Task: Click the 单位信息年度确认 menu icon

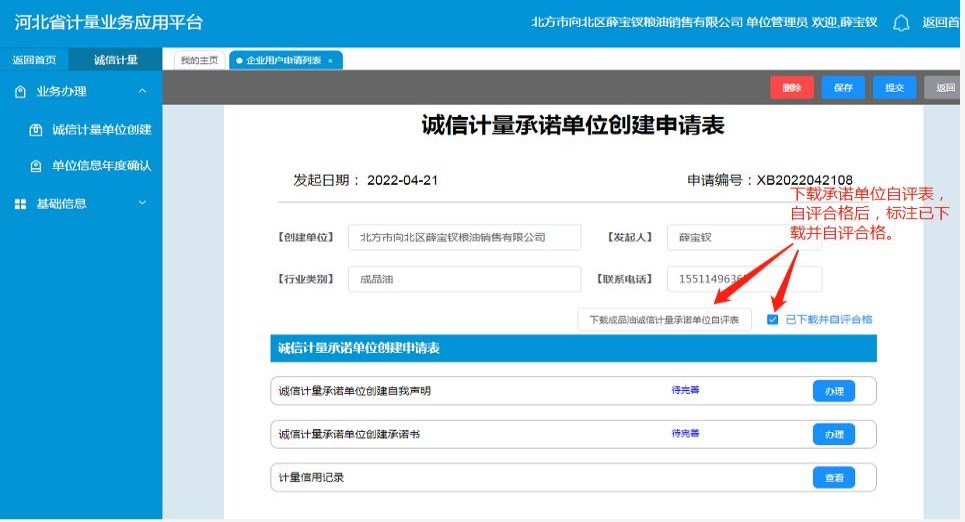Action: (36, 166)
